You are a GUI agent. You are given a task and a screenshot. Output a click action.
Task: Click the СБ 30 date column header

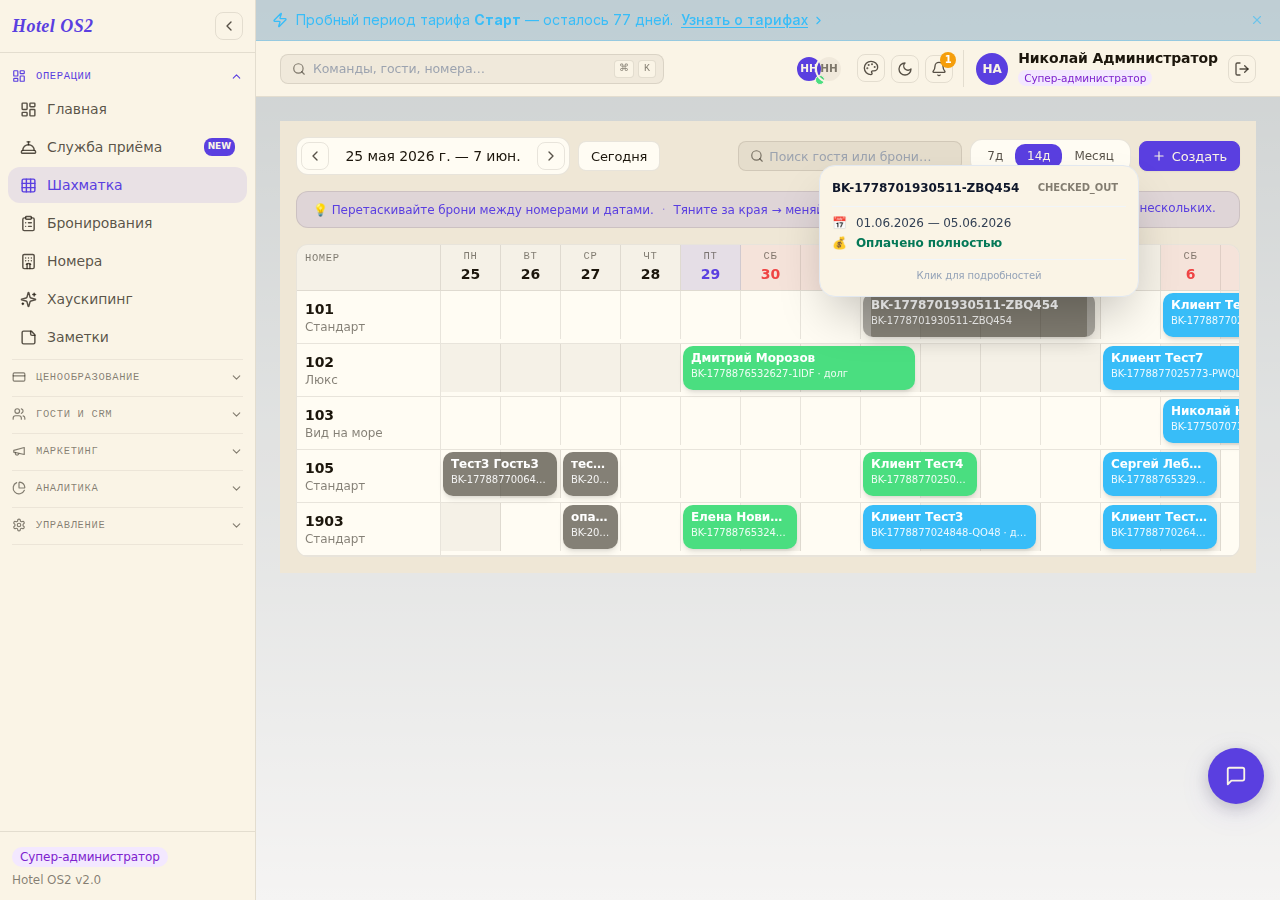pos(770,267)
